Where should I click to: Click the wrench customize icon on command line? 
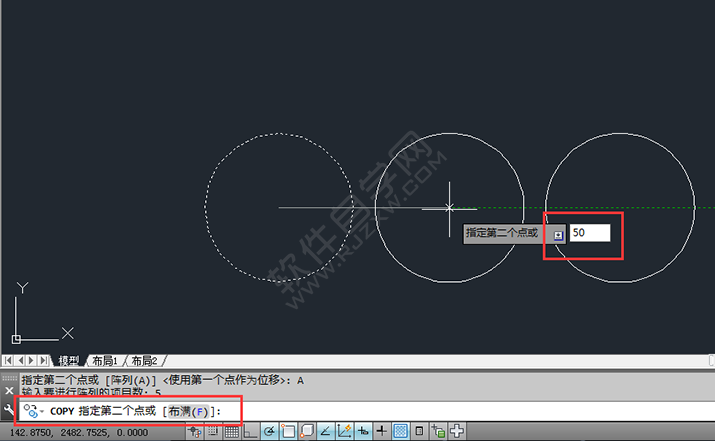(x=9, y=410)
